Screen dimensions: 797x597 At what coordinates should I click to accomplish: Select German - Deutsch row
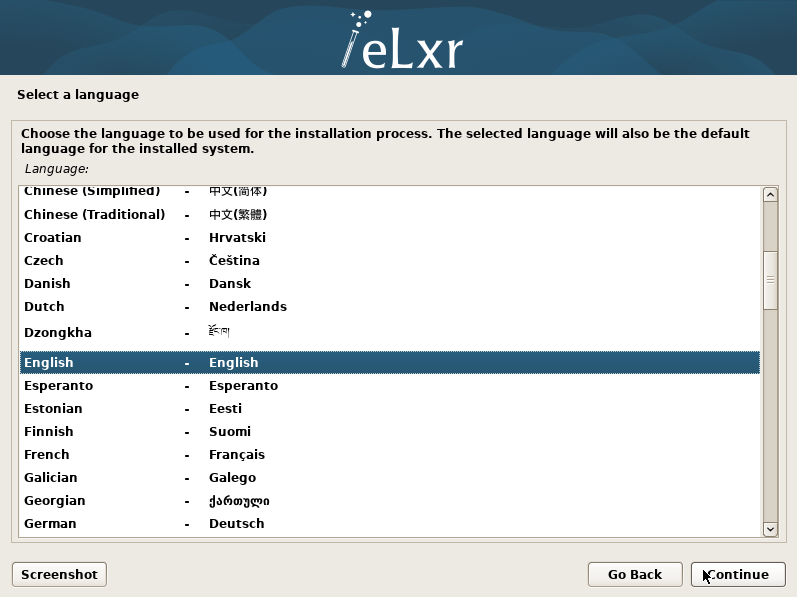[390, 523]
